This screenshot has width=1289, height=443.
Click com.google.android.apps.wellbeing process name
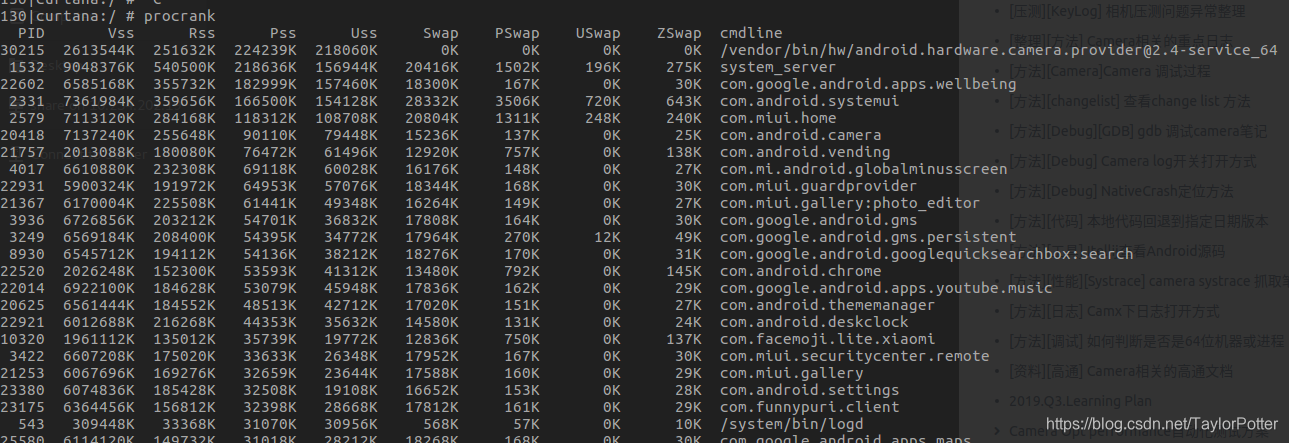click(x=868, y=84)
